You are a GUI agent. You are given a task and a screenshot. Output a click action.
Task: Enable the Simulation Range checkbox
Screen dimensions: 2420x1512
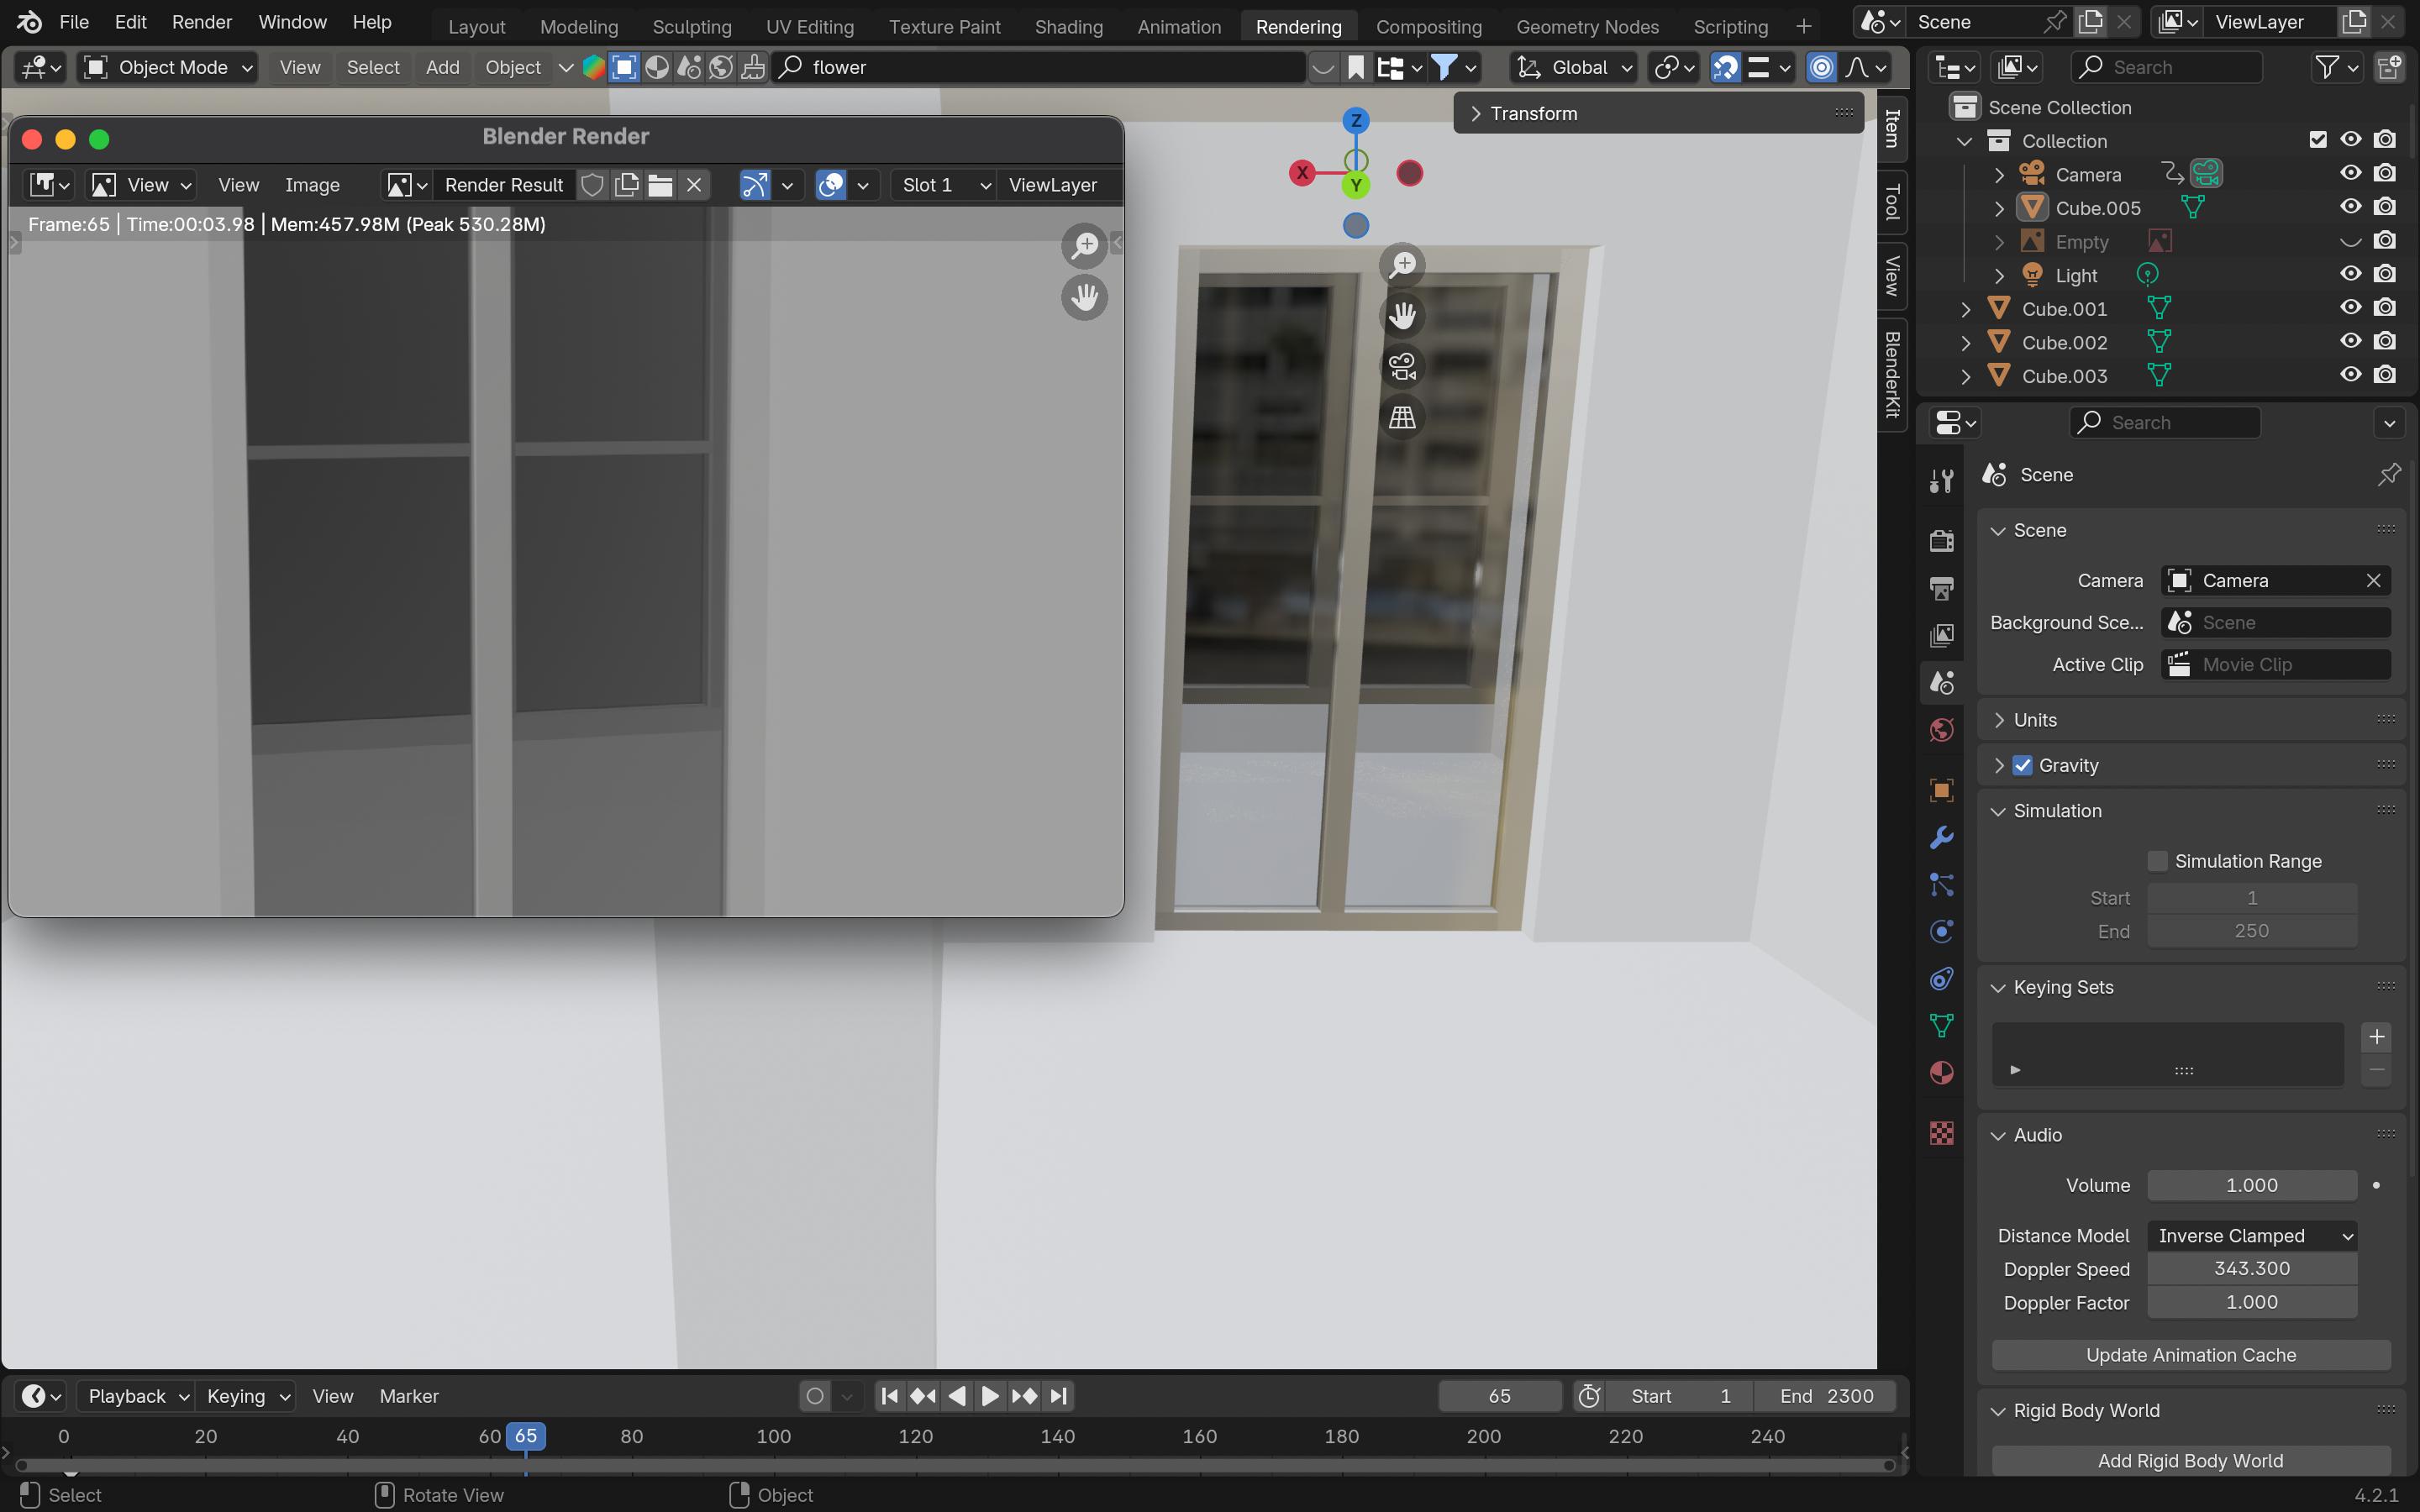click(2158, 860)
